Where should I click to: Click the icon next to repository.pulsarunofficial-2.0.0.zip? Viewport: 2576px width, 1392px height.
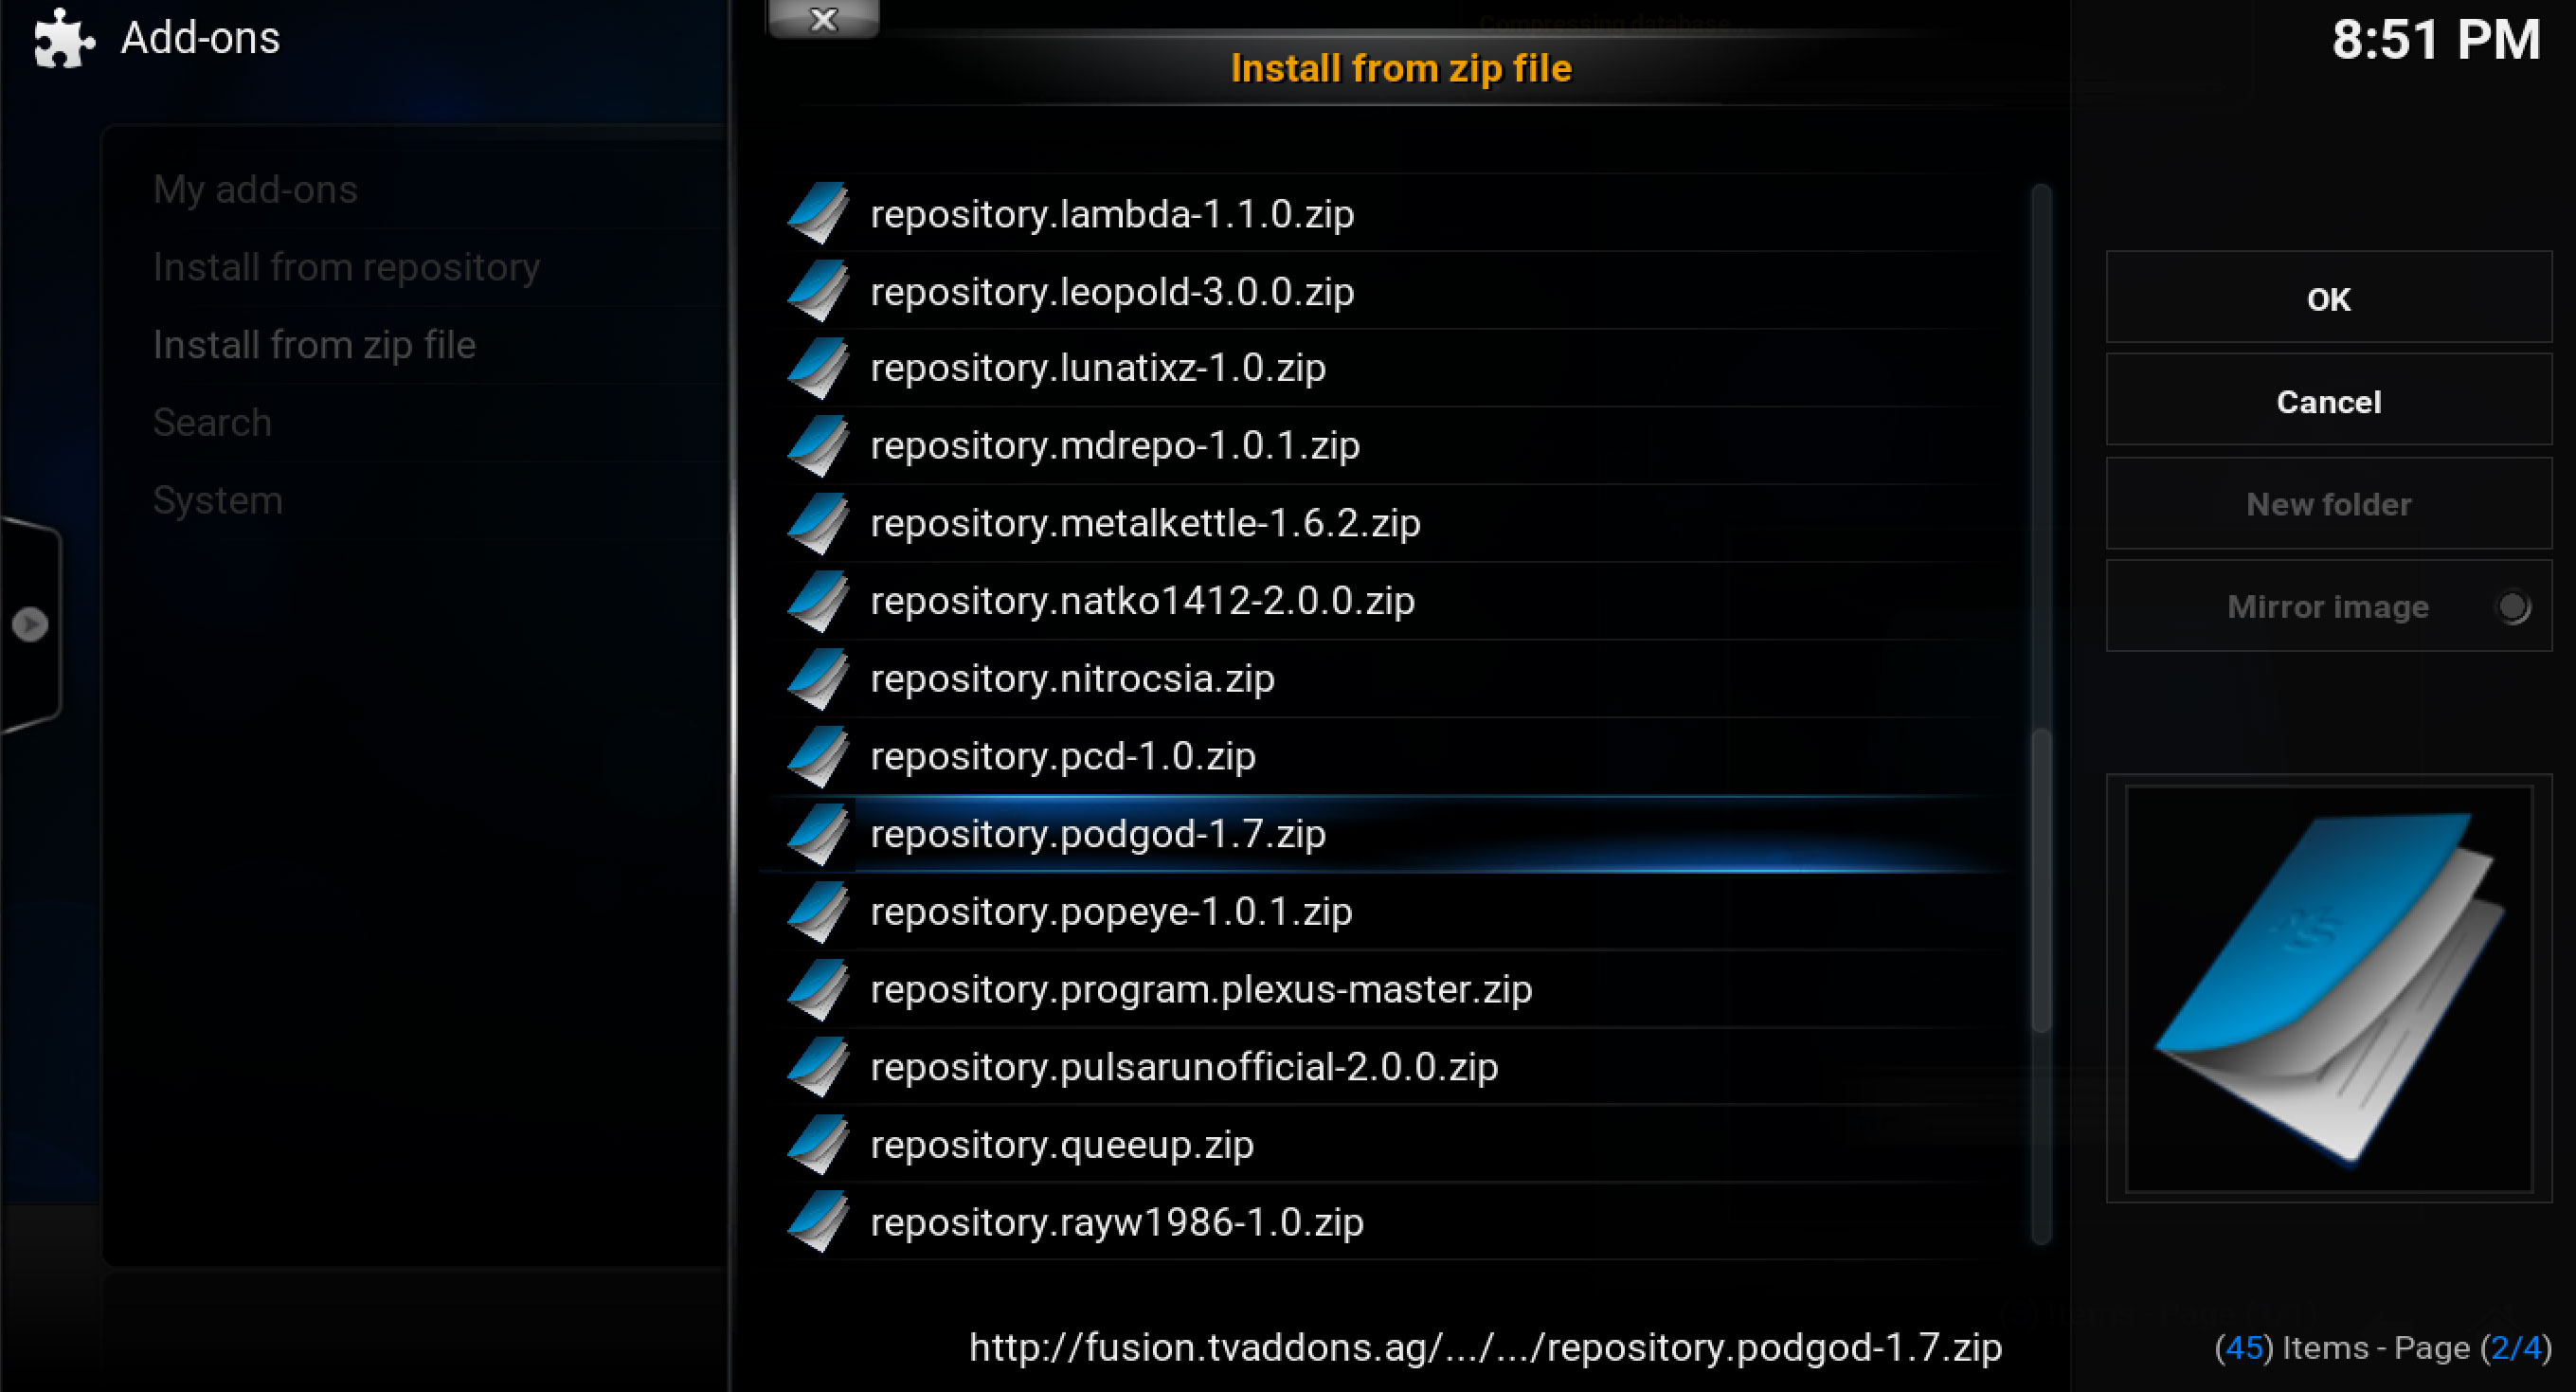tap(818, 1066)
